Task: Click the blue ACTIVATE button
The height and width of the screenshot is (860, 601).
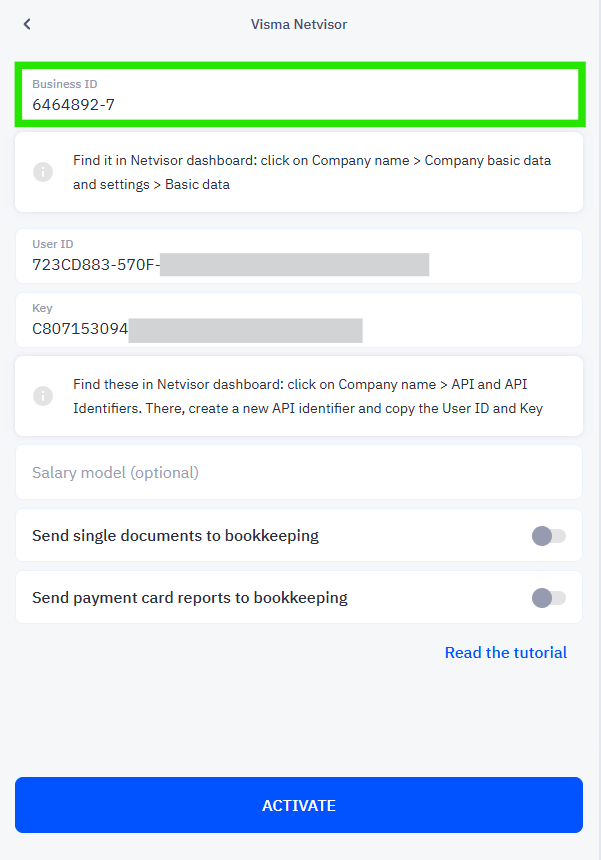Action: tap(299, 805)
